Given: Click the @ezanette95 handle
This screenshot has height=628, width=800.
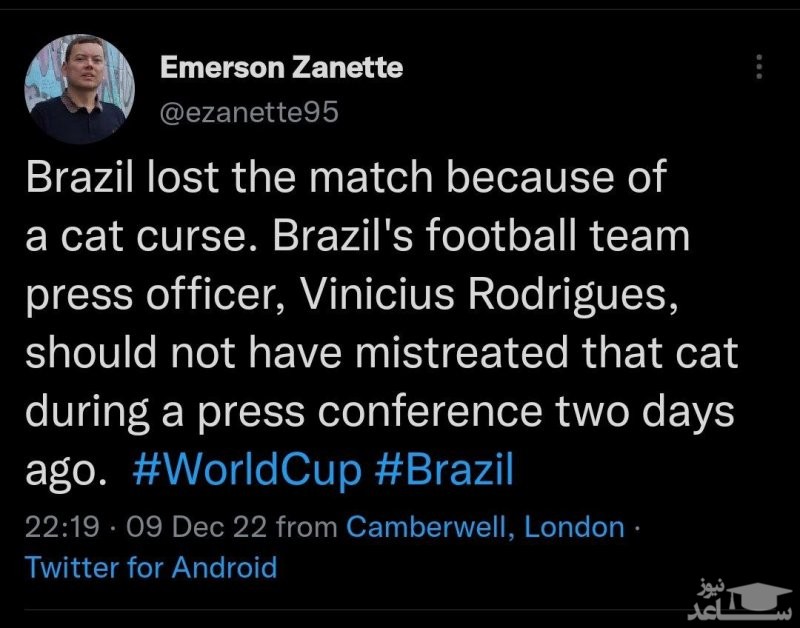Looking at the screenshot, I should tap(249, 113).
